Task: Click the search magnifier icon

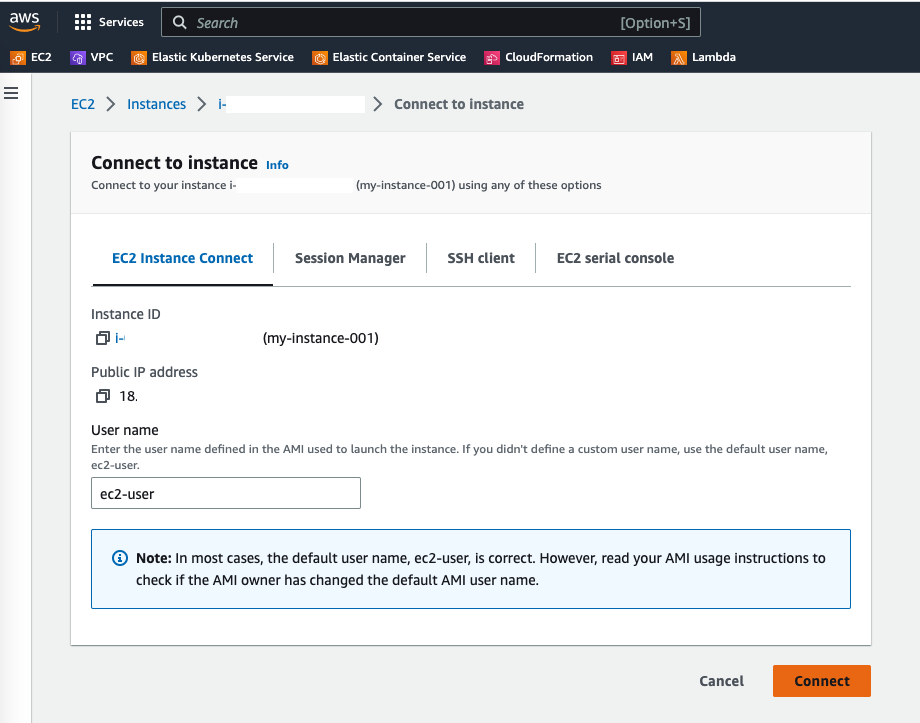Action: (x=180, y=22)
